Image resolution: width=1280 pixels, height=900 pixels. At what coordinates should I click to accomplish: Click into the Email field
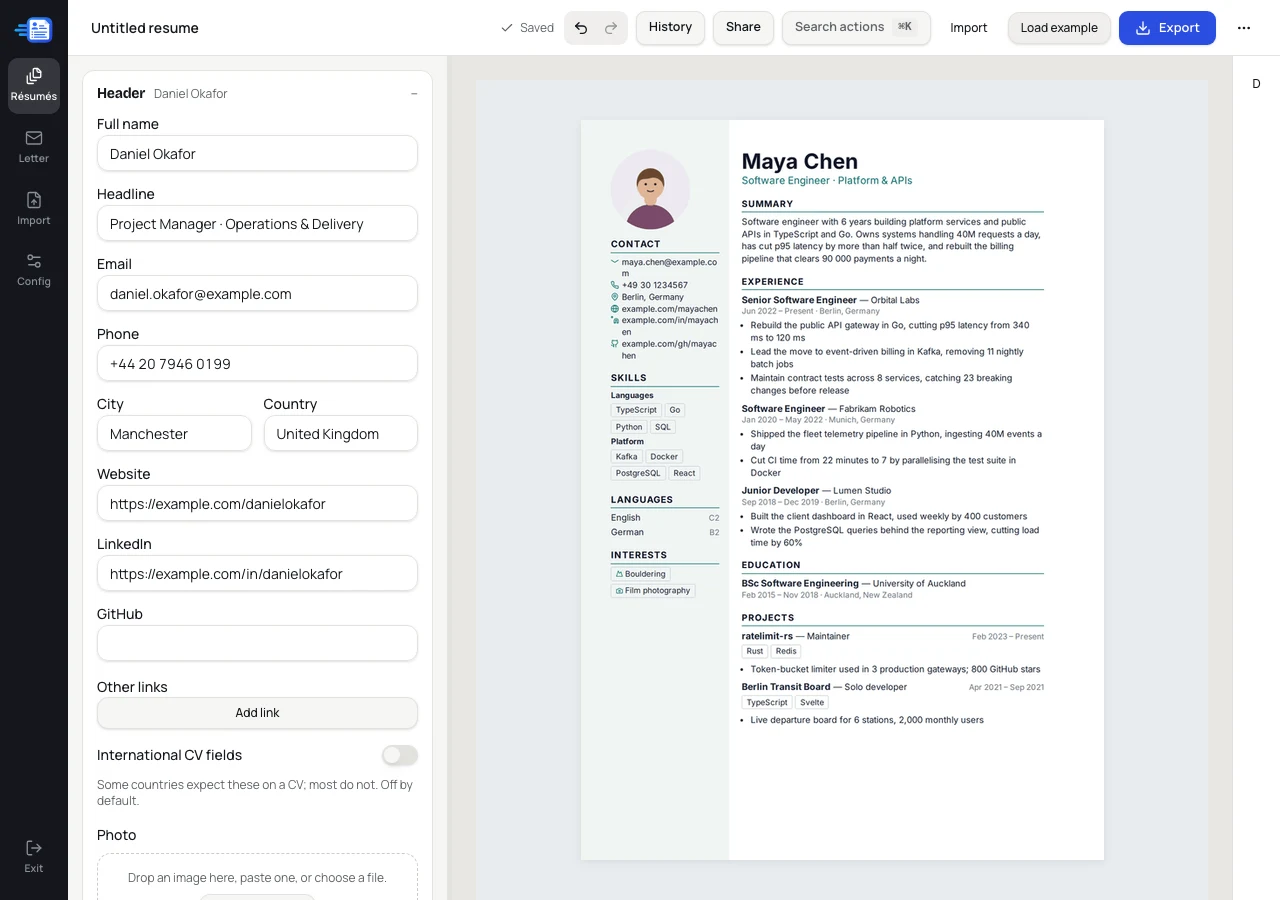(x=257, y=294)
